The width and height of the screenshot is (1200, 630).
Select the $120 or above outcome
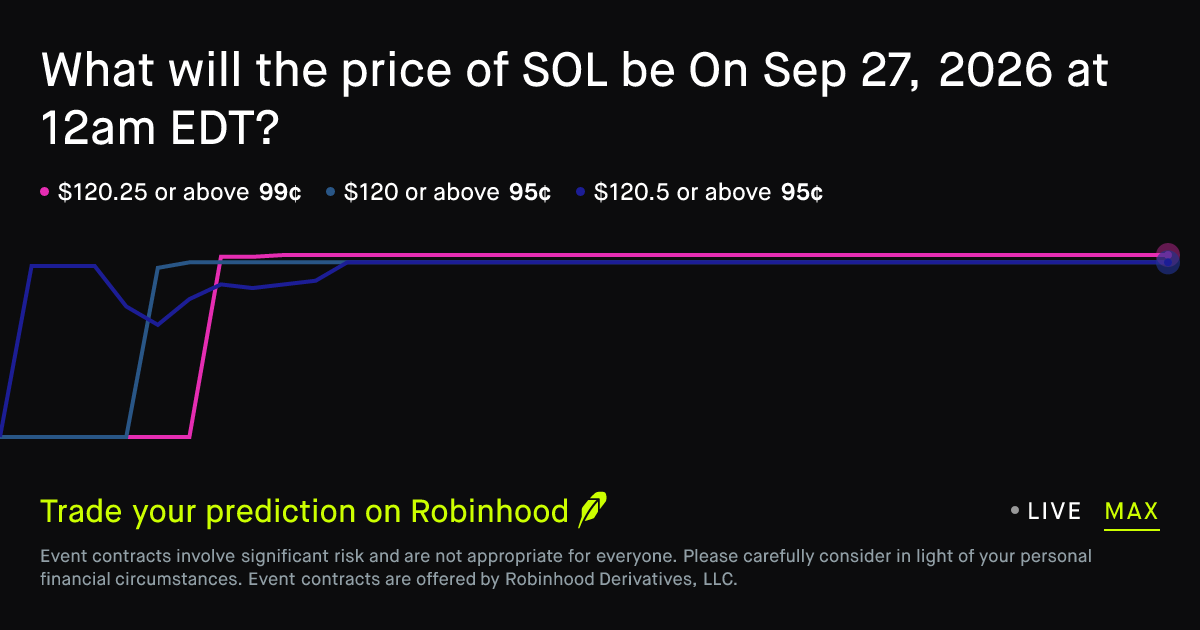pyautogui.click(x=421, y=193)
